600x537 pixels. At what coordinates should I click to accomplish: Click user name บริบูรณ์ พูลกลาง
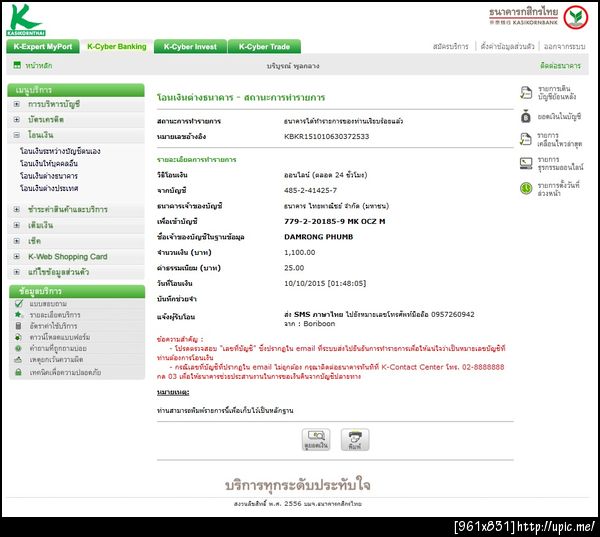tap(293, 66)
